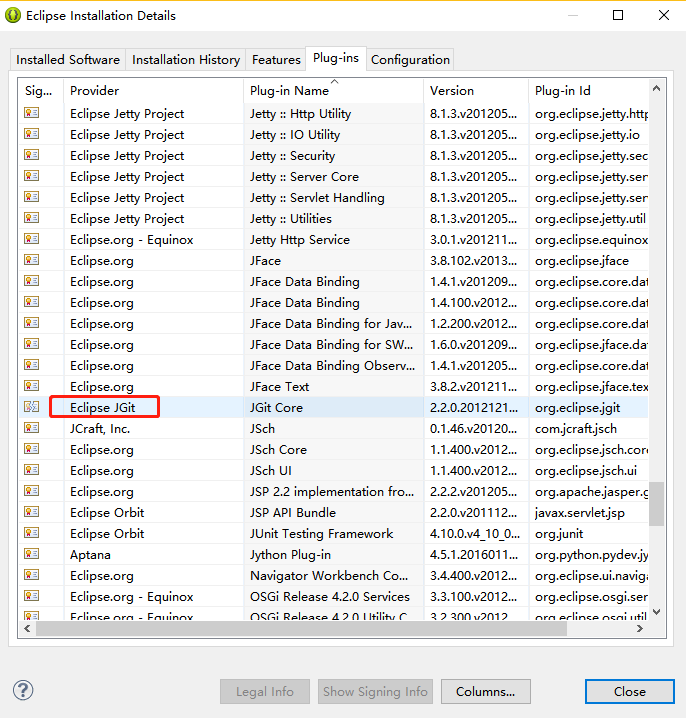Switch to the Installed Software tab
The image size is (686, 718).
68,60
